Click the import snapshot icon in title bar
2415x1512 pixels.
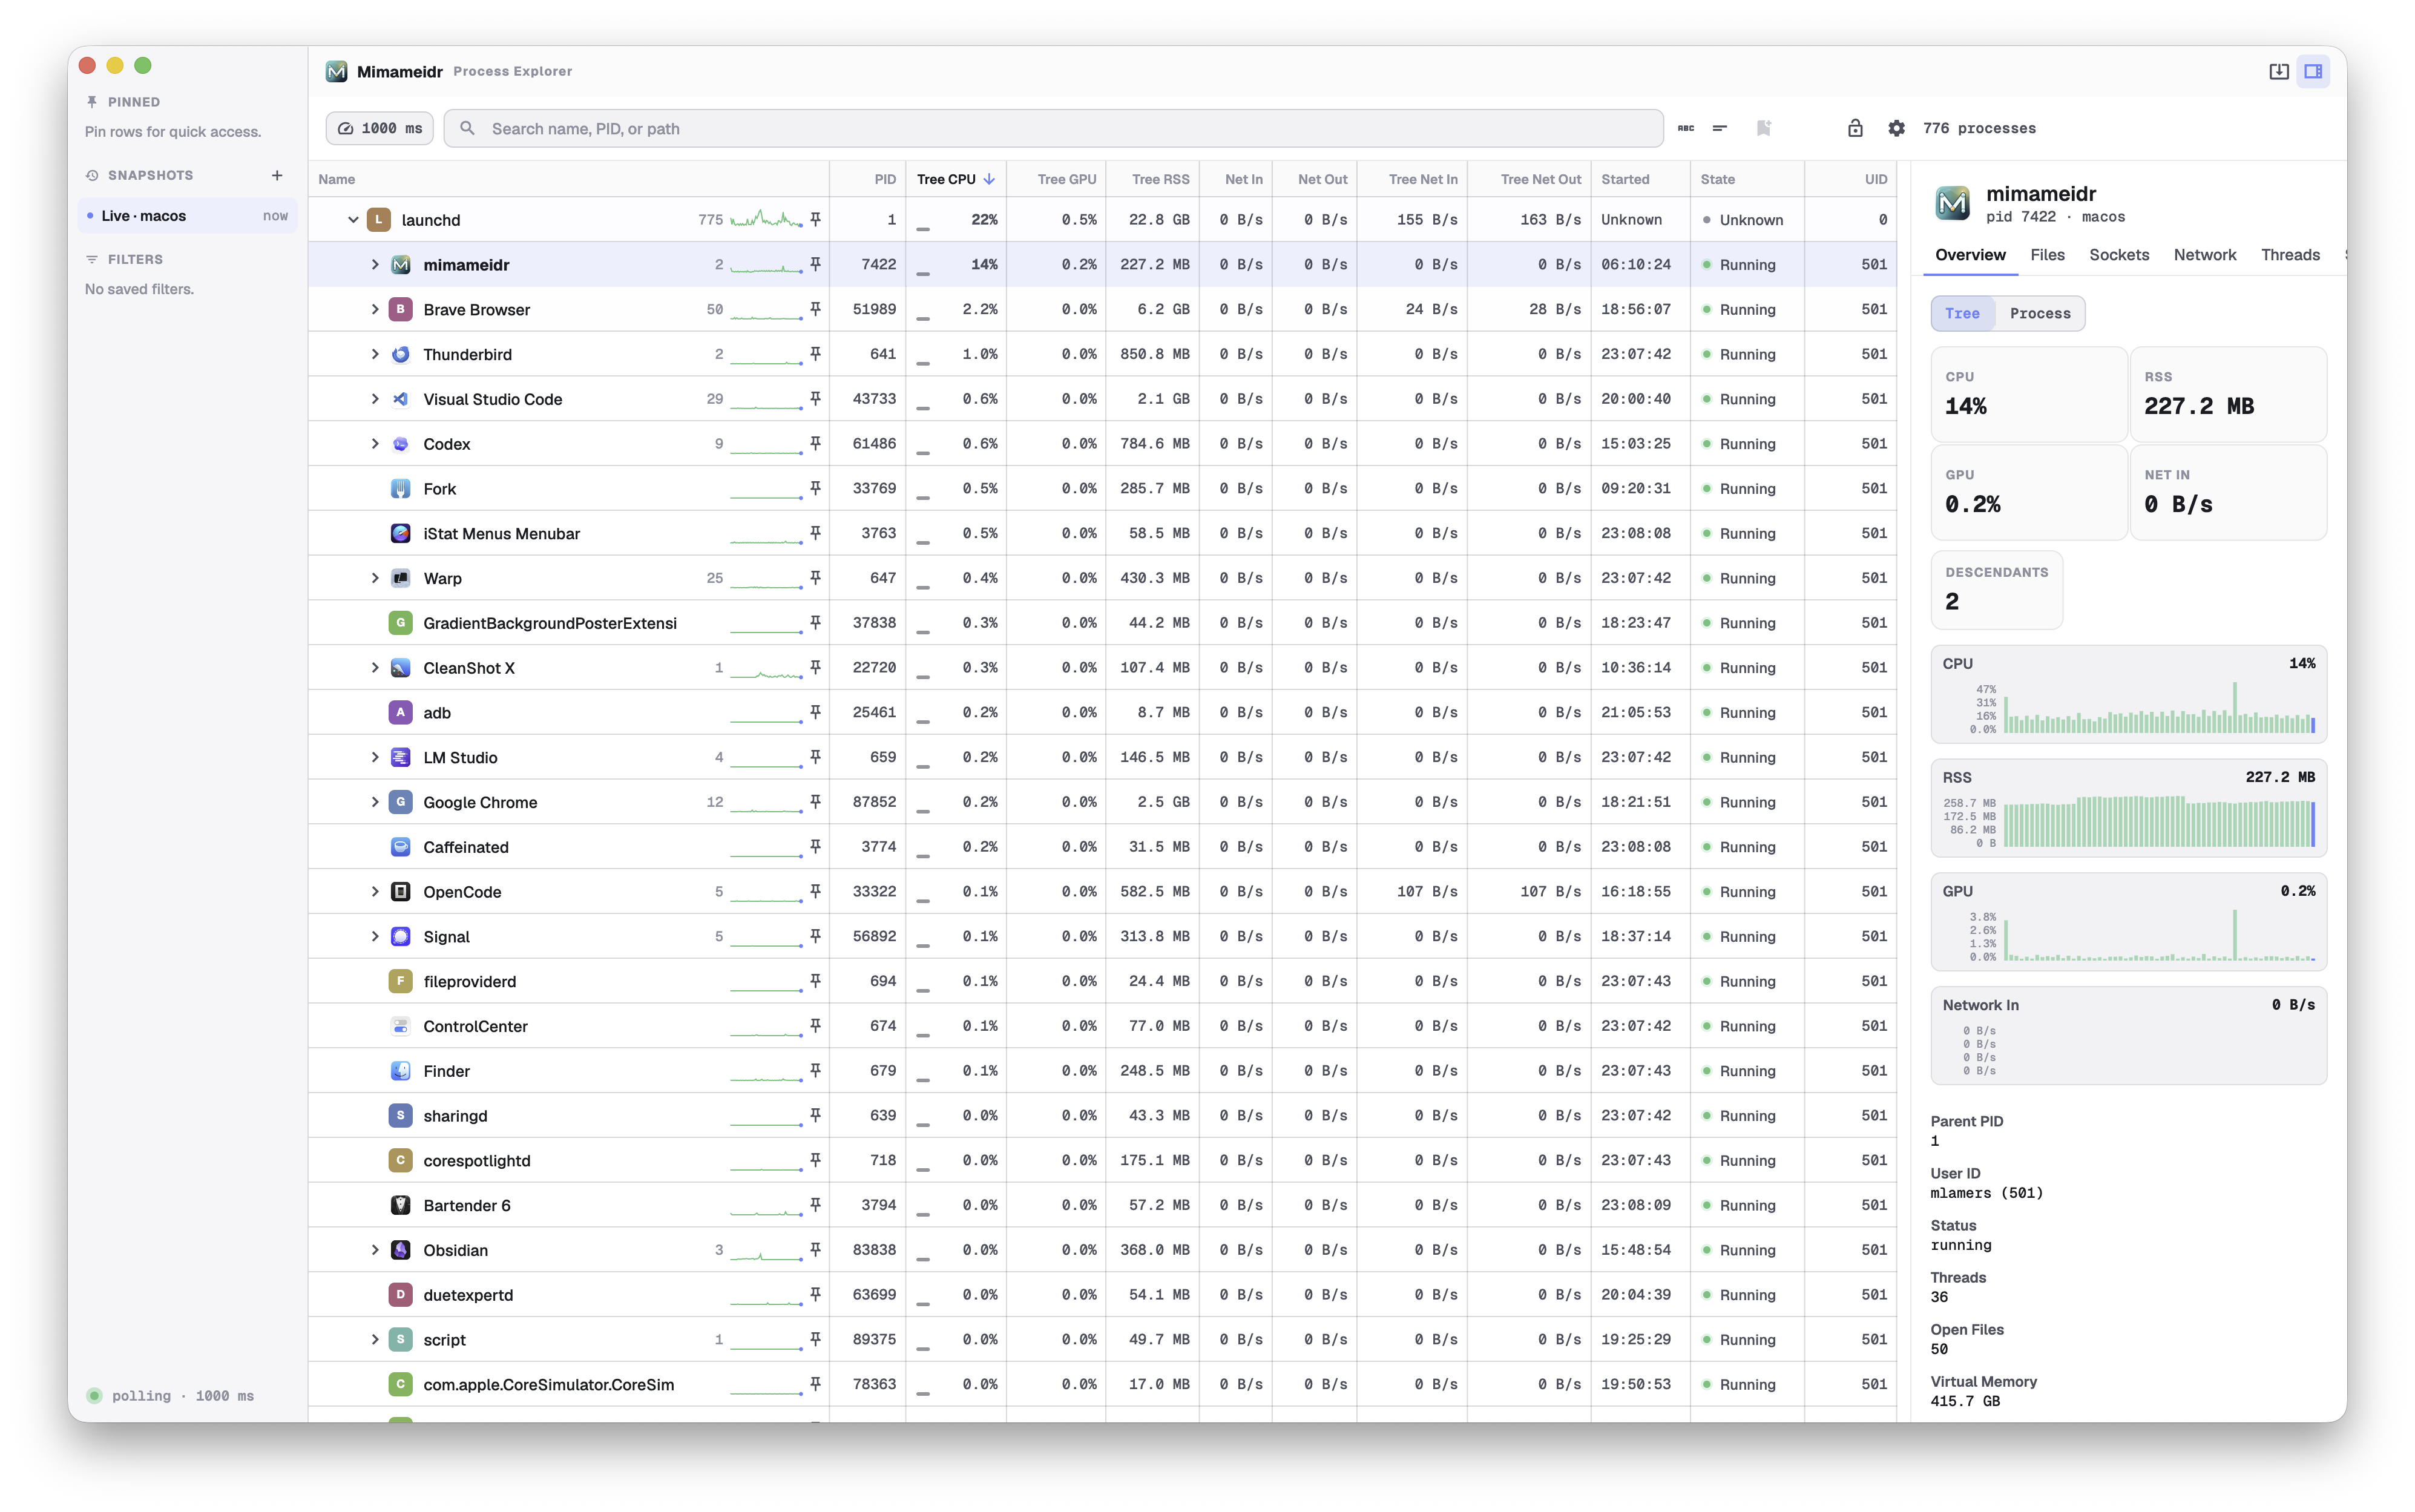coord(2279,71)
